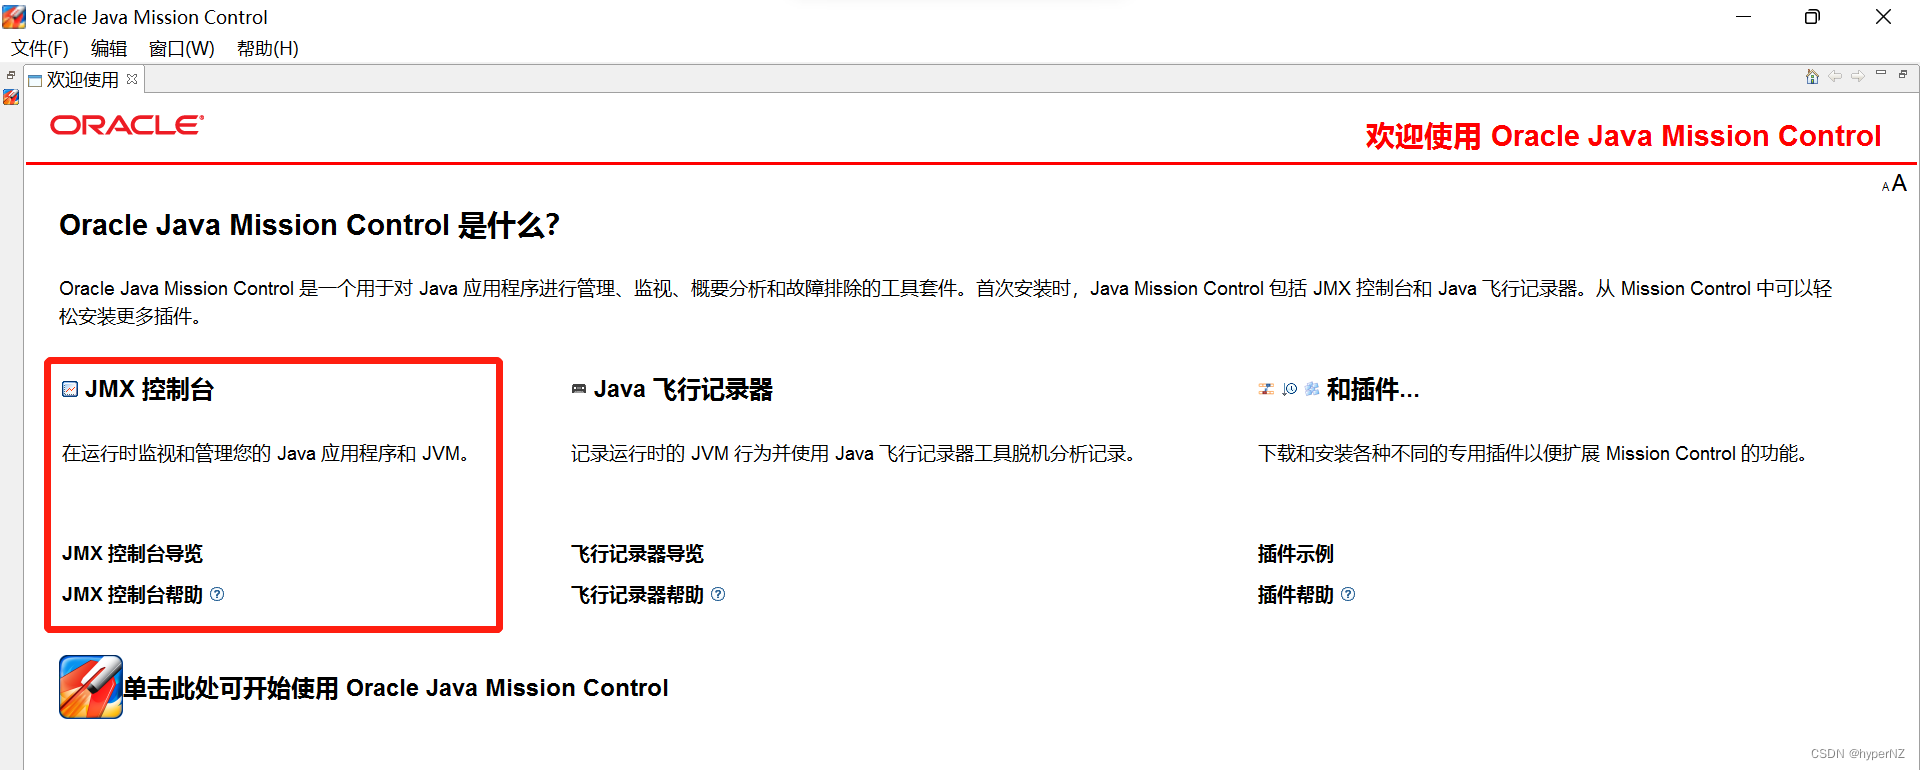This screenshot has height=770, width=1920.
Task: Open the 飞行记录器导览 link
Action: [637, 553]
